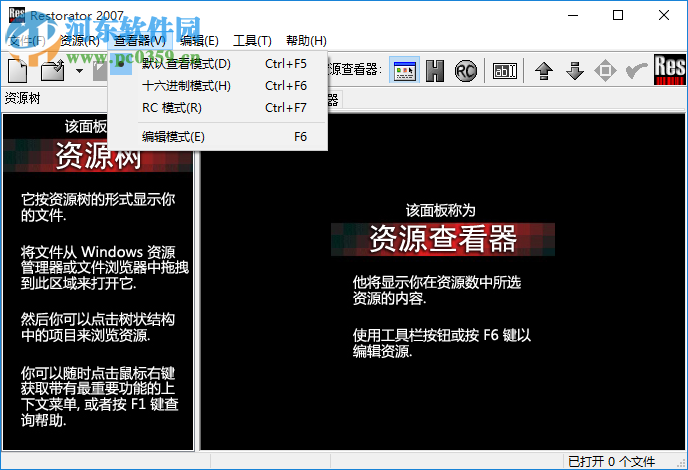Image resolution: width=688 pixels, height=470 pixels.
Task: Close the 查看器(V) menu
Action: coord(140,41)
